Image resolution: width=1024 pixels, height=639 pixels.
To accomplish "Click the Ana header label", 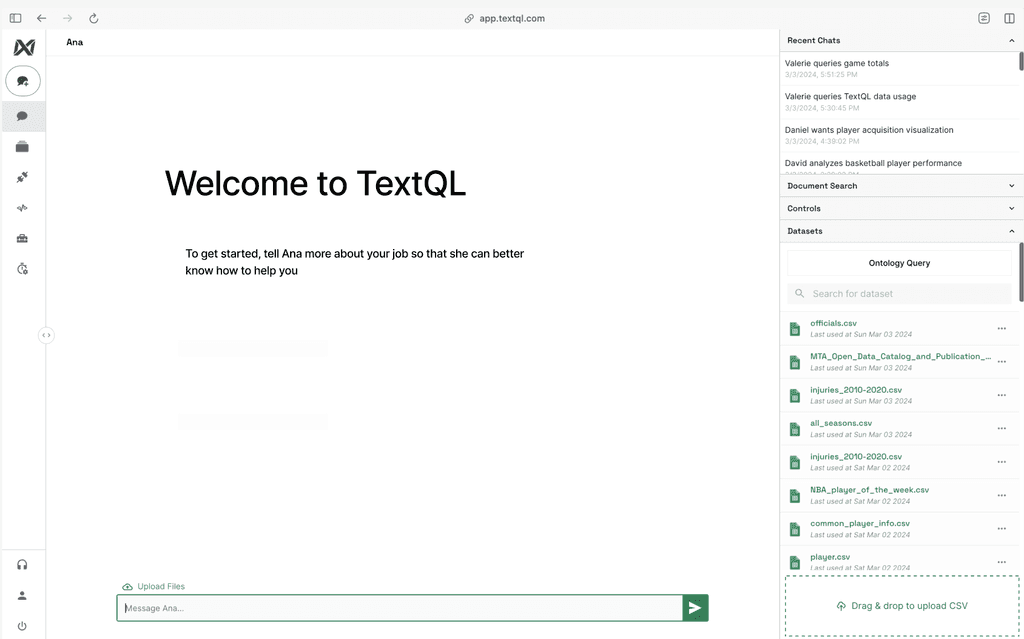I will tap(74, 42).
